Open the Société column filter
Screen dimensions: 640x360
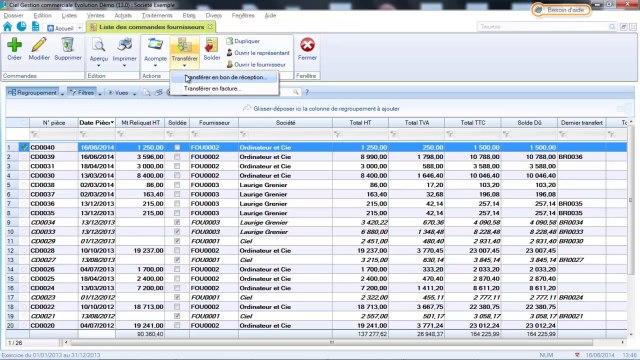pos(244,134)
